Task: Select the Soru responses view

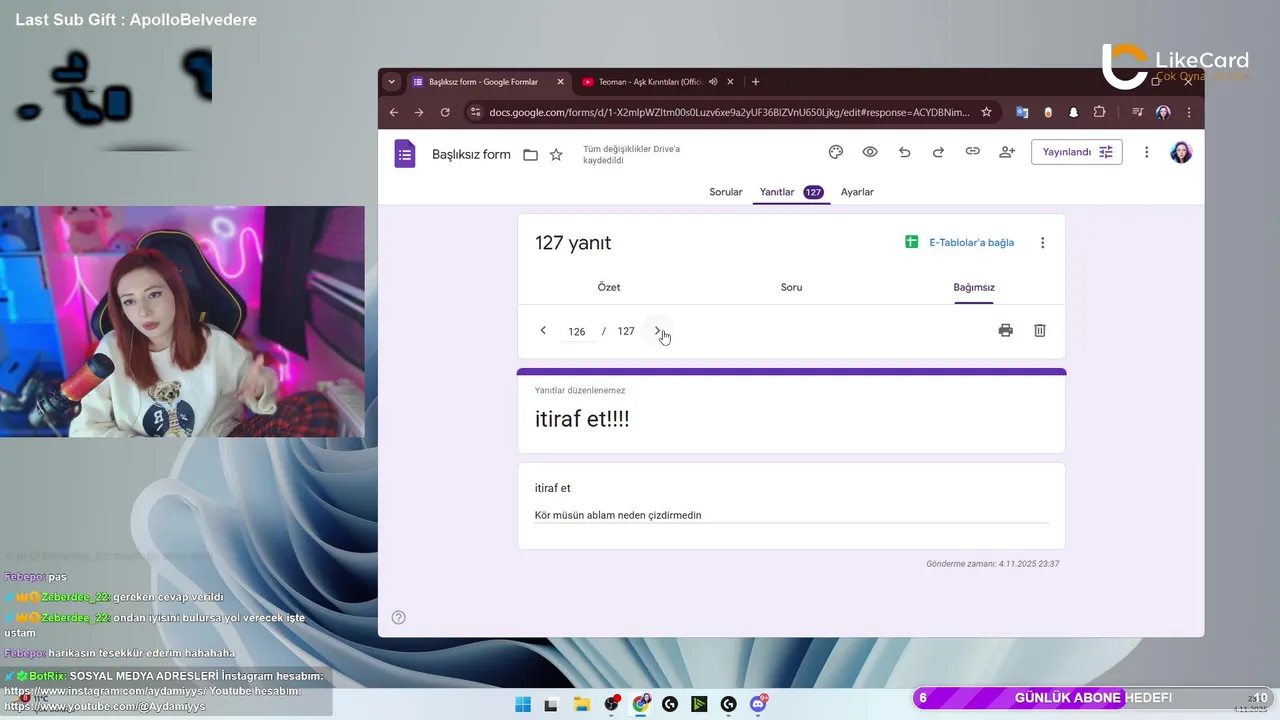Action: pyautogui.click(x=791, y=287)
